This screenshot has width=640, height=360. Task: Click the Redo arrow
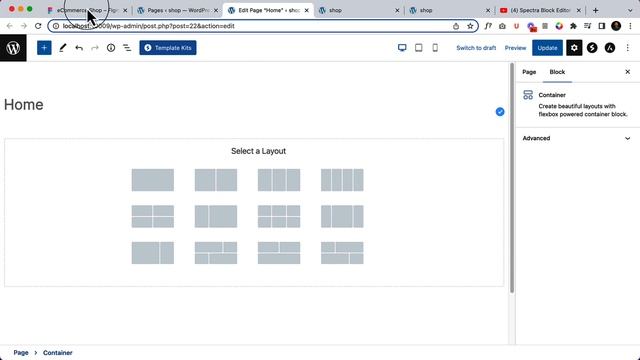pos(95,48)
